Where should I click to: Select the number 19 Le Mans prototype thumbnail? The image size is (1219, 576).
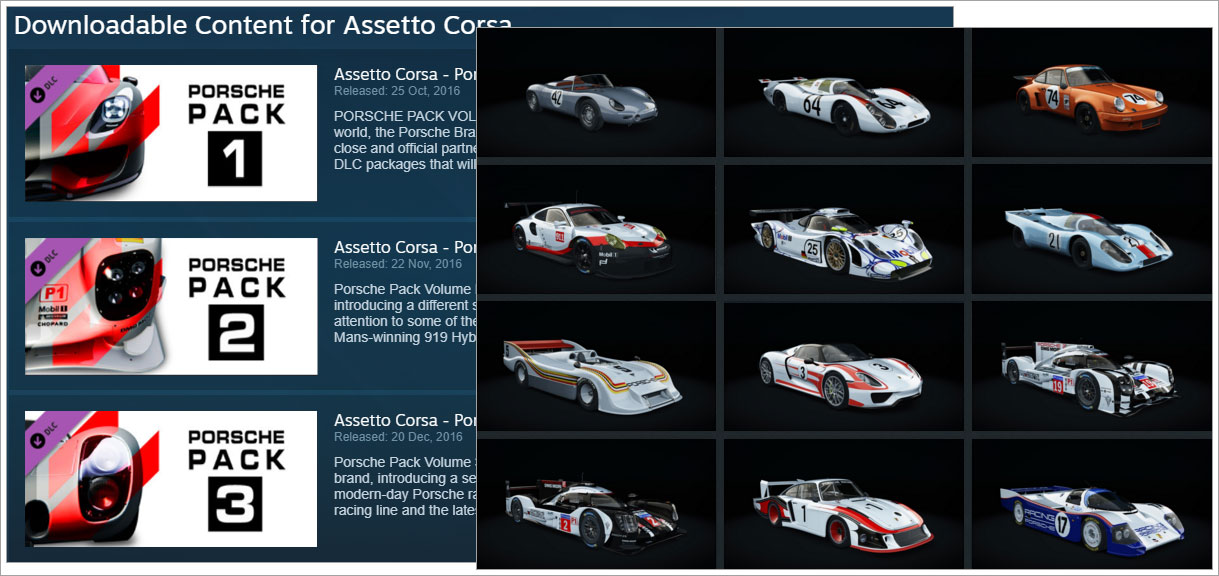coord(1091,366)
